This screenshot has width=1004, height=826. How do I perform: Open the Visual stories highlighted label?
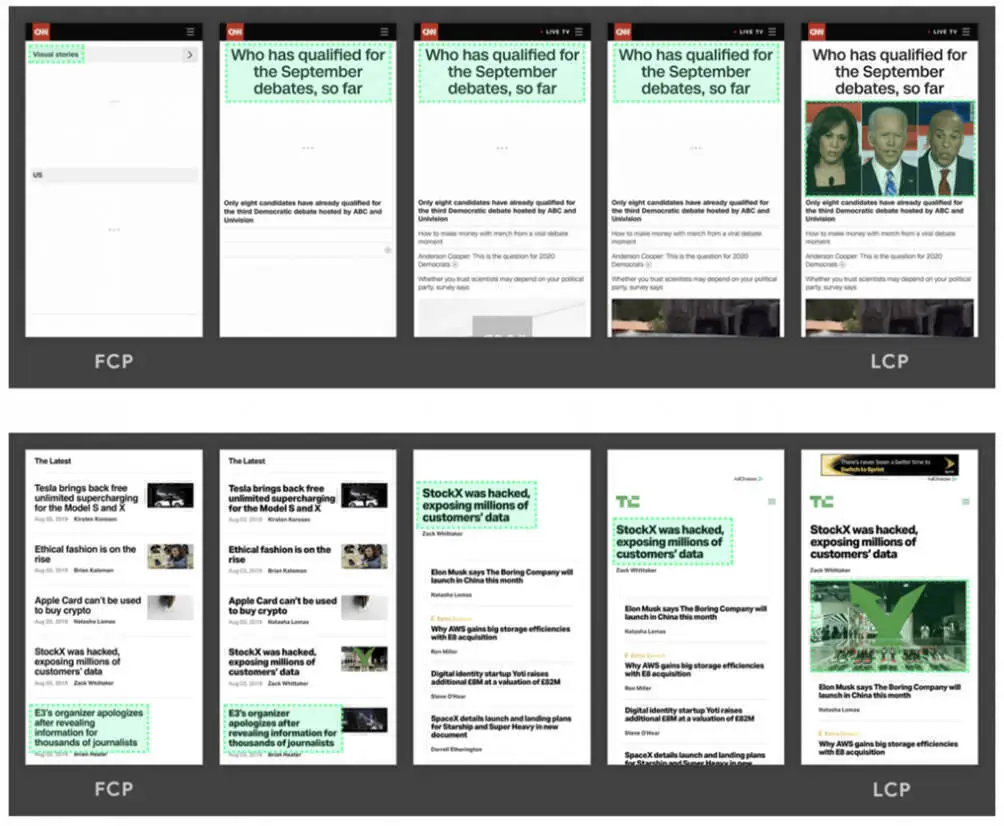click(56, 55)
